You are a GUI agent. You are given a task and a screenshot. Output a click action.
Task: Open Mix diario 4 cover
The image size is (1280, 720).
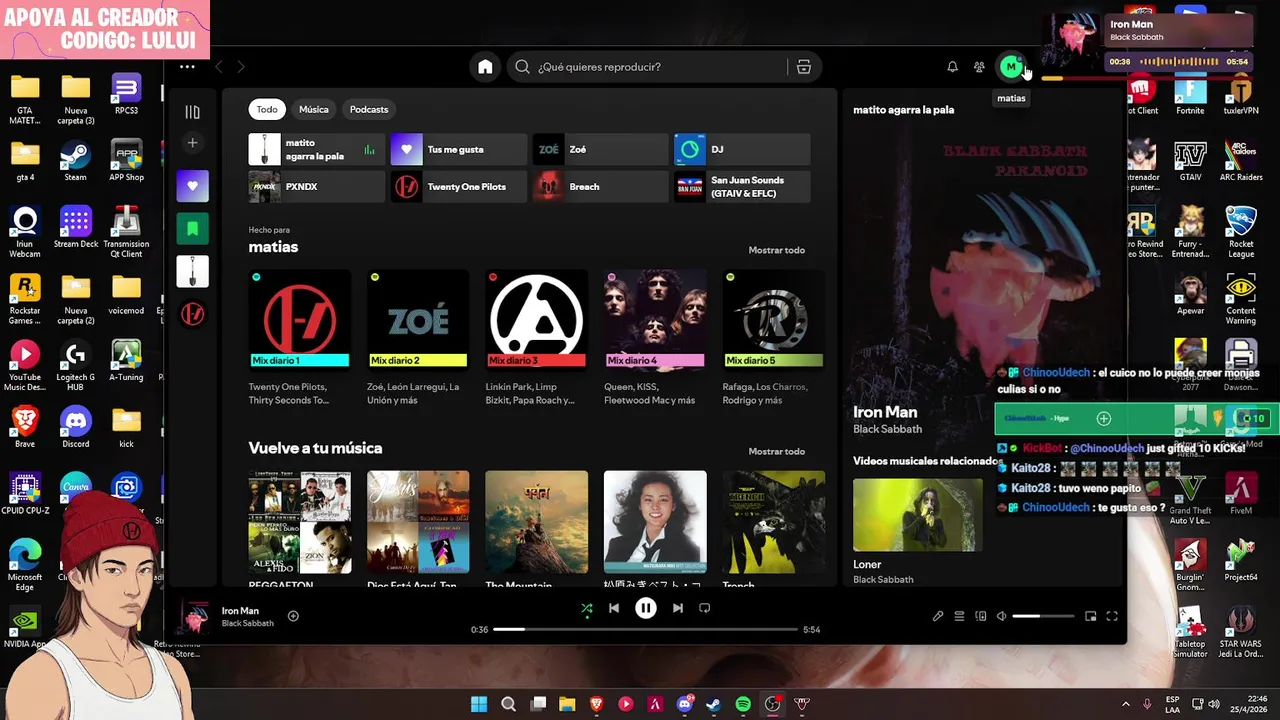[655, 319]
